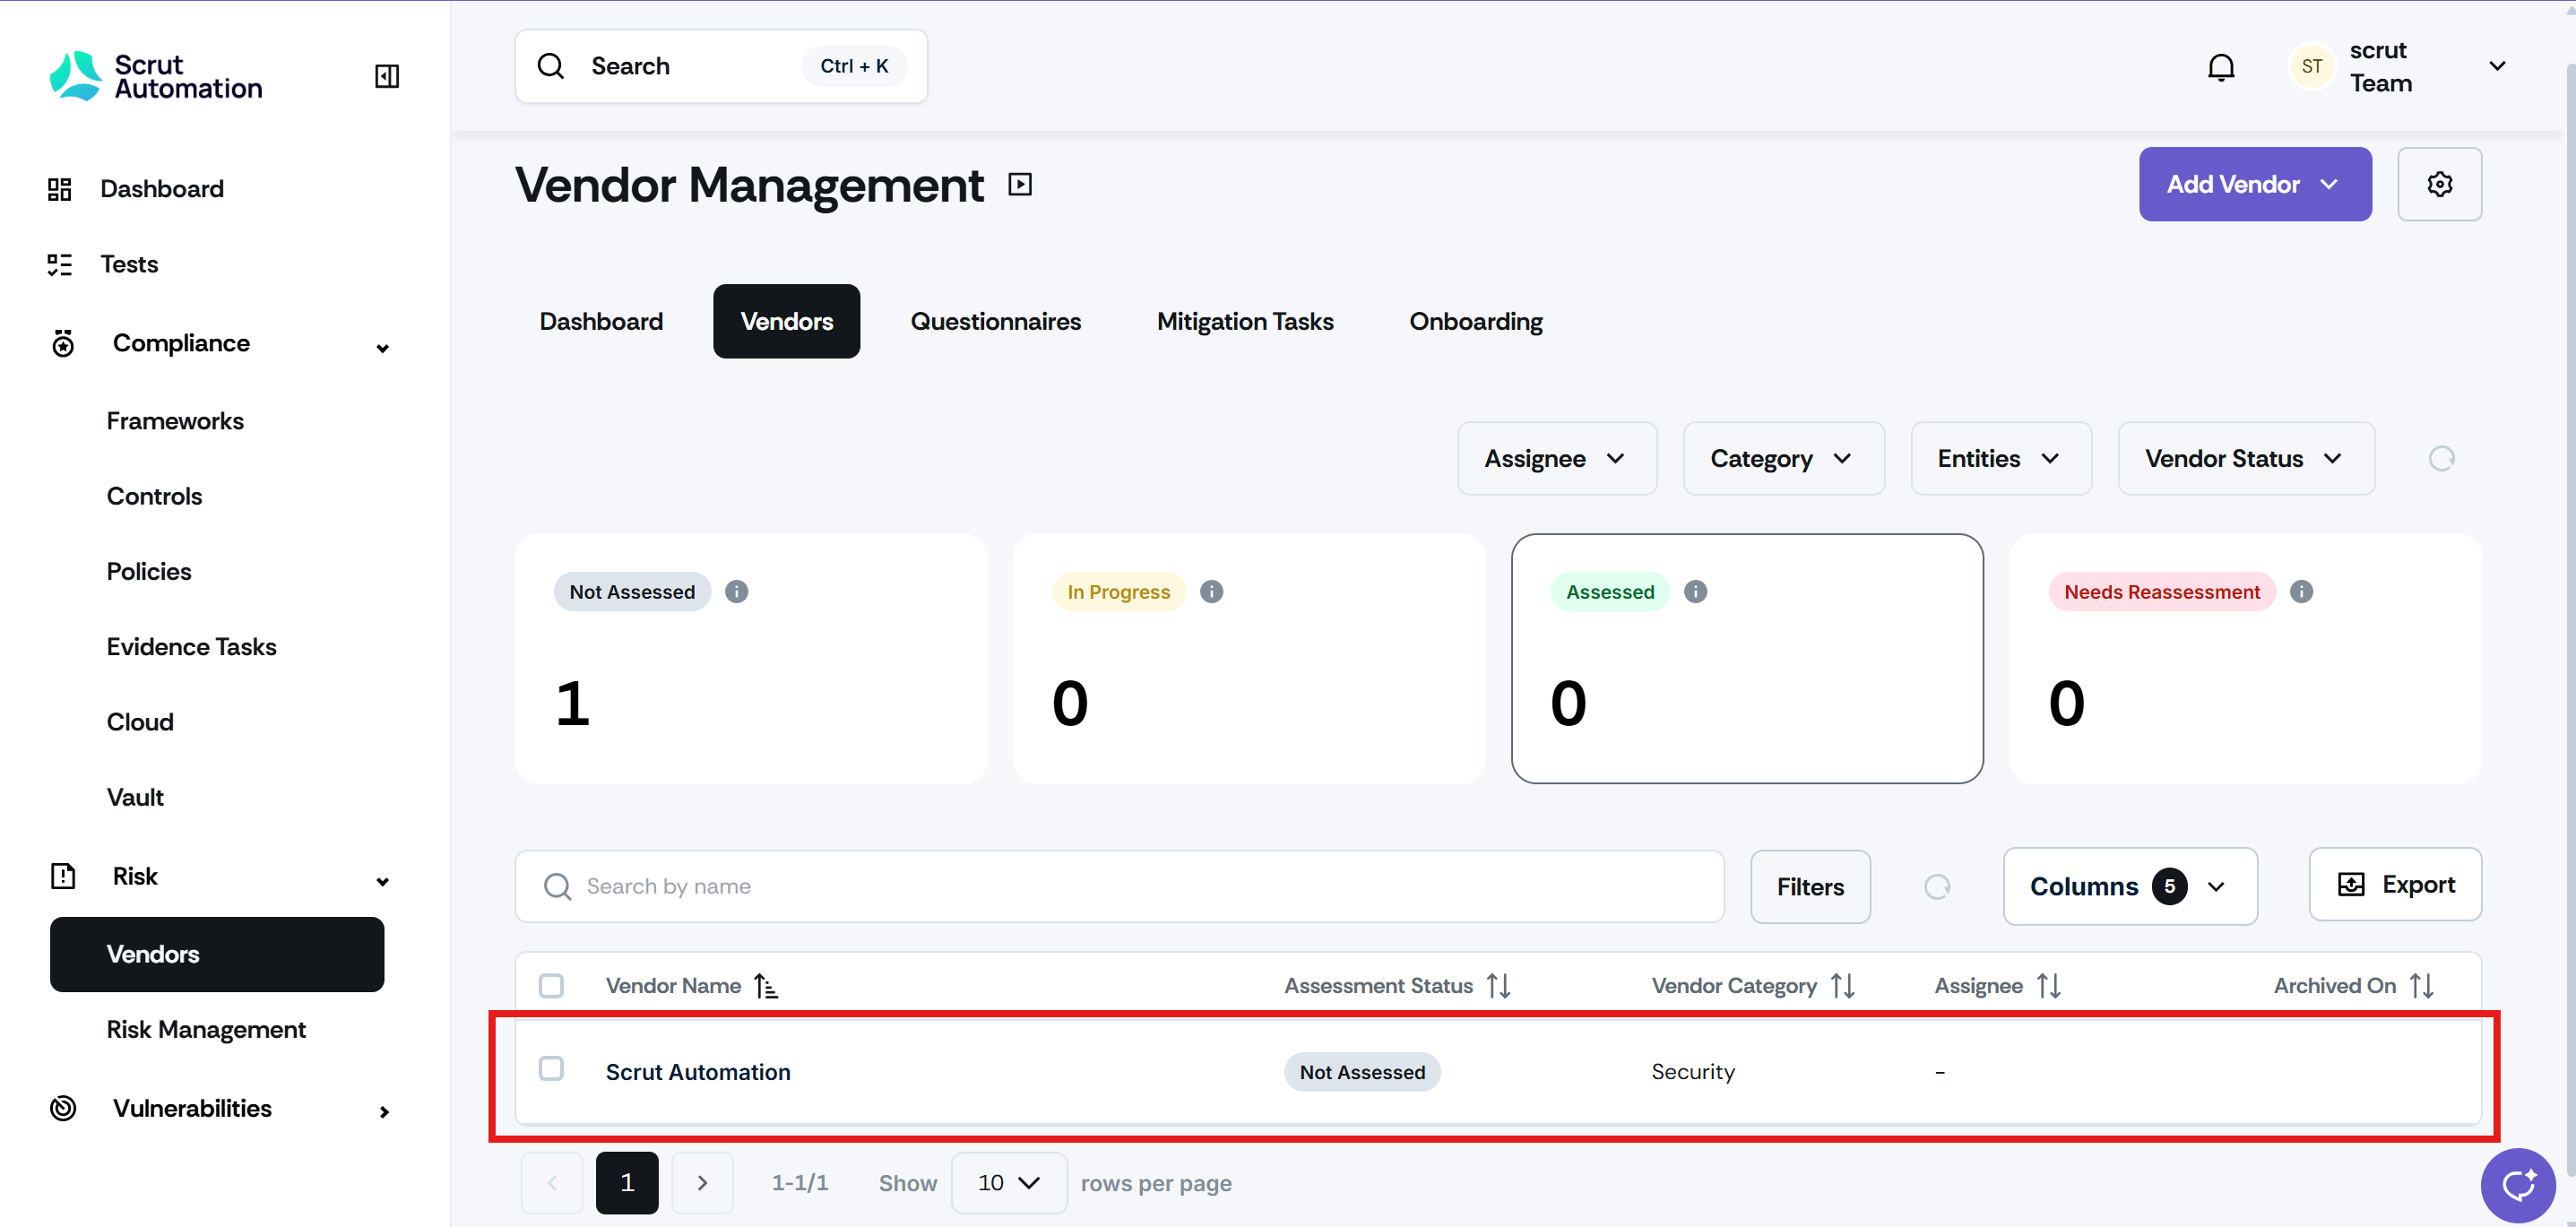The width and height of the screenshot is (2576, 1227).
Task: Toggle the select-all vendors checkbox
Action: click(x=551, y=986)
